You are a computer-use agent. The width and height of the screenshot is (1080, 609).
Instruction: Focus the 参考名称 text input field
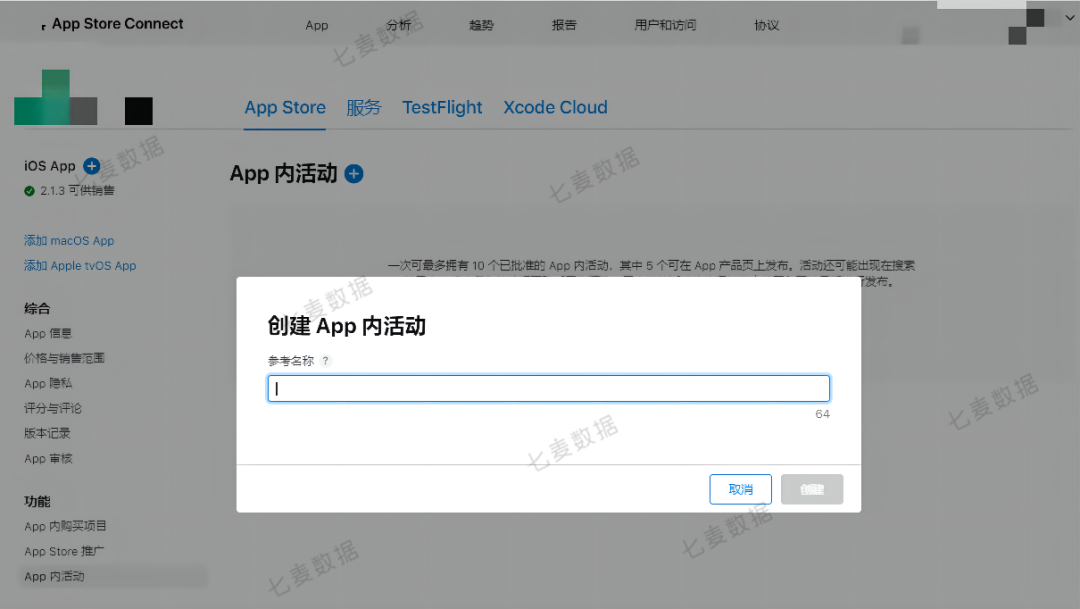click(x=548, y=389)
